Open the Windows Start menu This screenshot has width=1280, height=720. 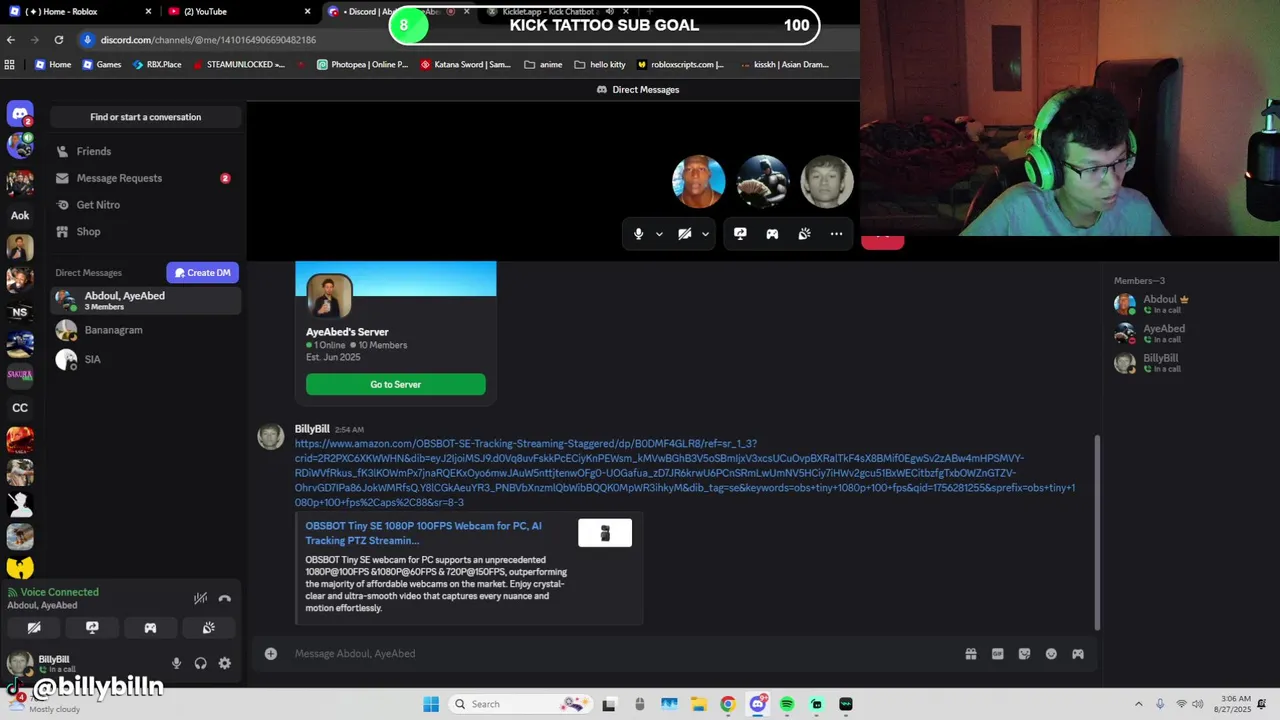431,704
